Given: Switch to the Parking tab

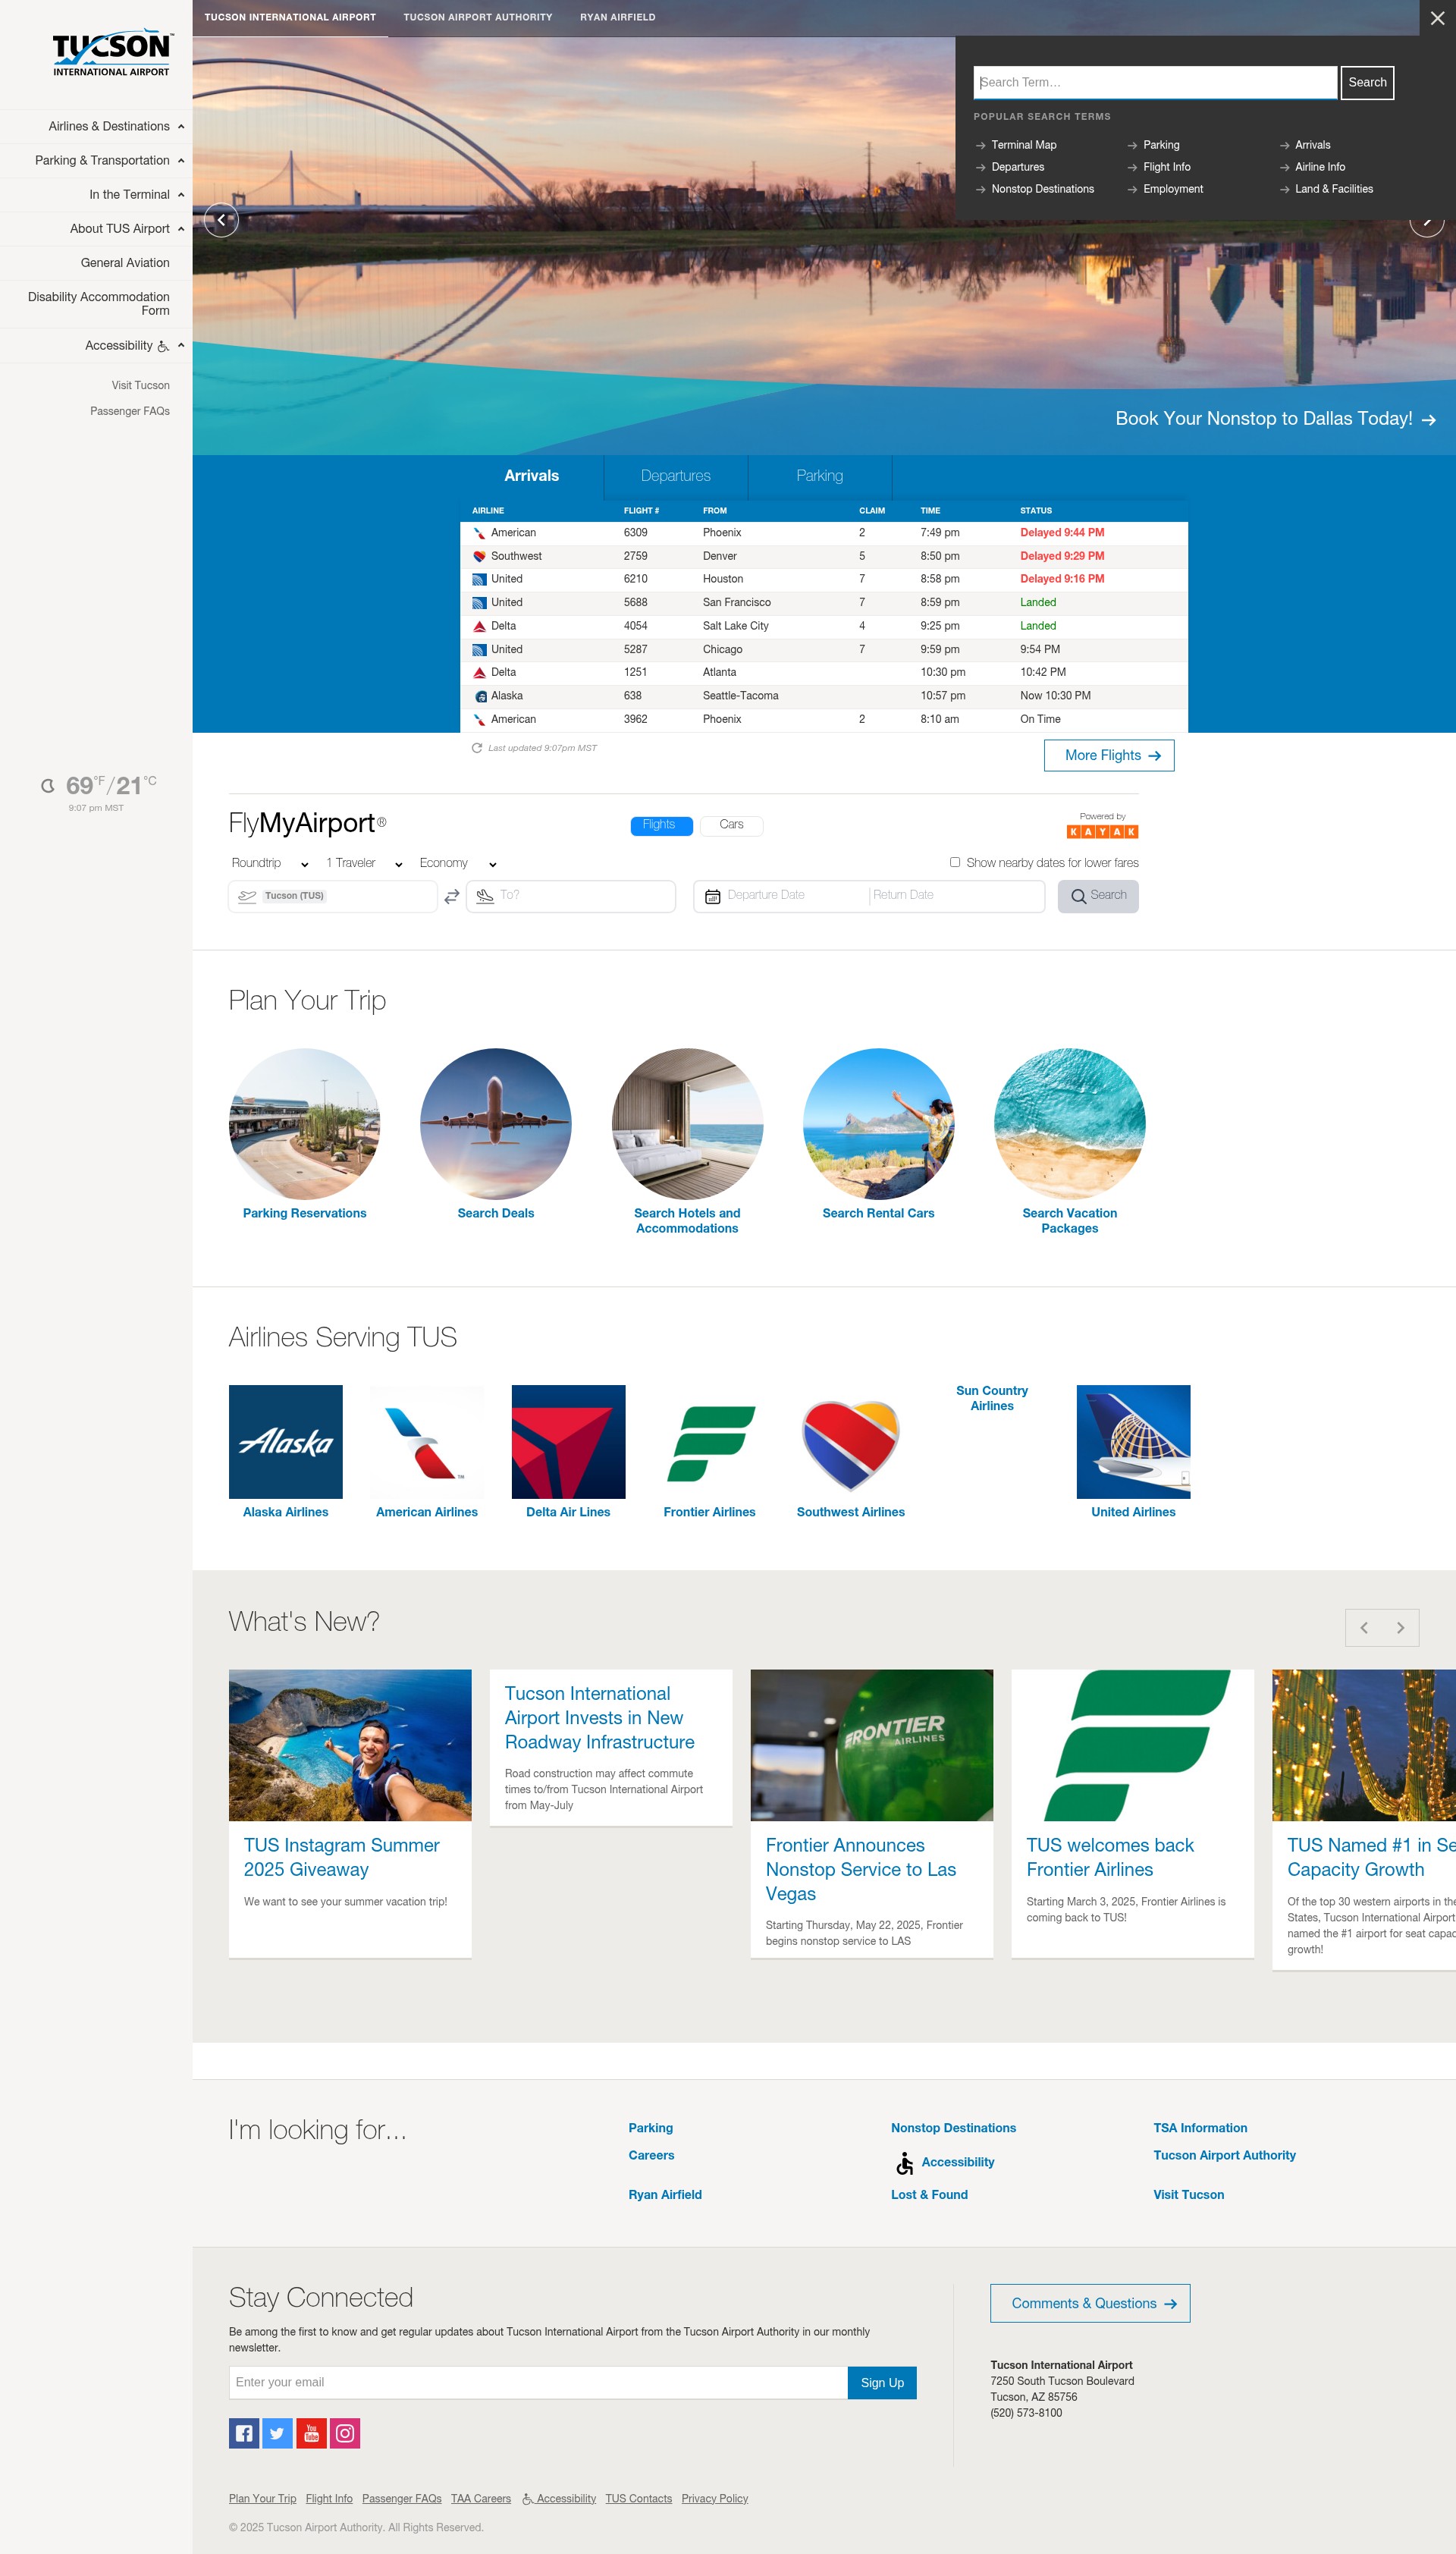Looking at the screenshot, I should coord(820,476).
